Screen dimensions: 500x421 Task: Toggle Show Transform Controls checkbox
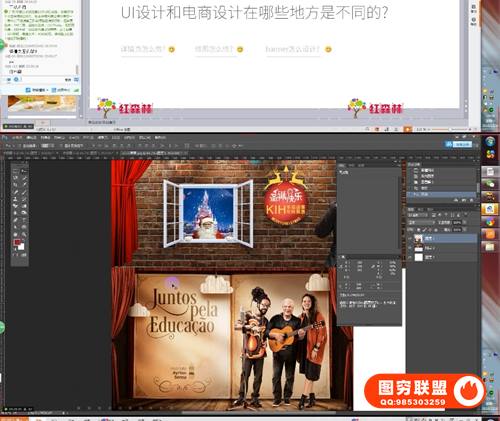coord(61,146)
